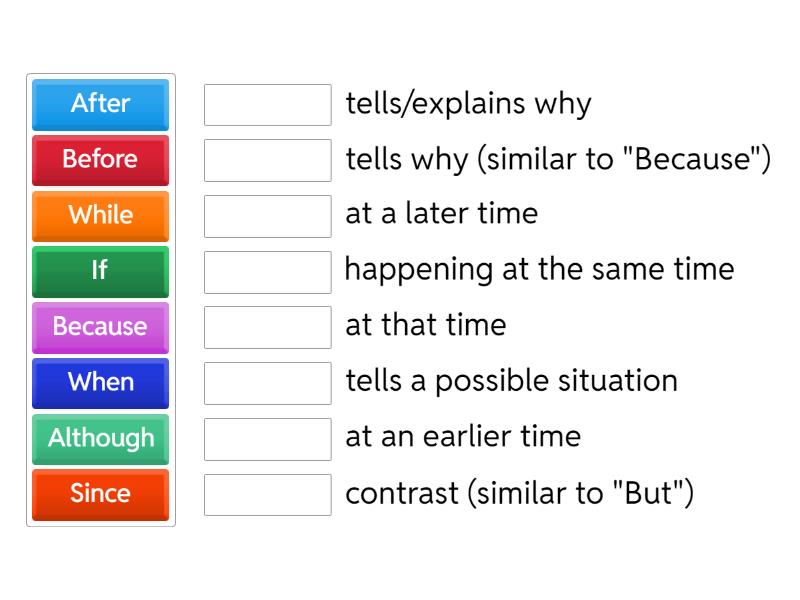The width and height of the screenshot is (800, 600).
Task: Click the orange "While" word tile
Action: (100, 215)
